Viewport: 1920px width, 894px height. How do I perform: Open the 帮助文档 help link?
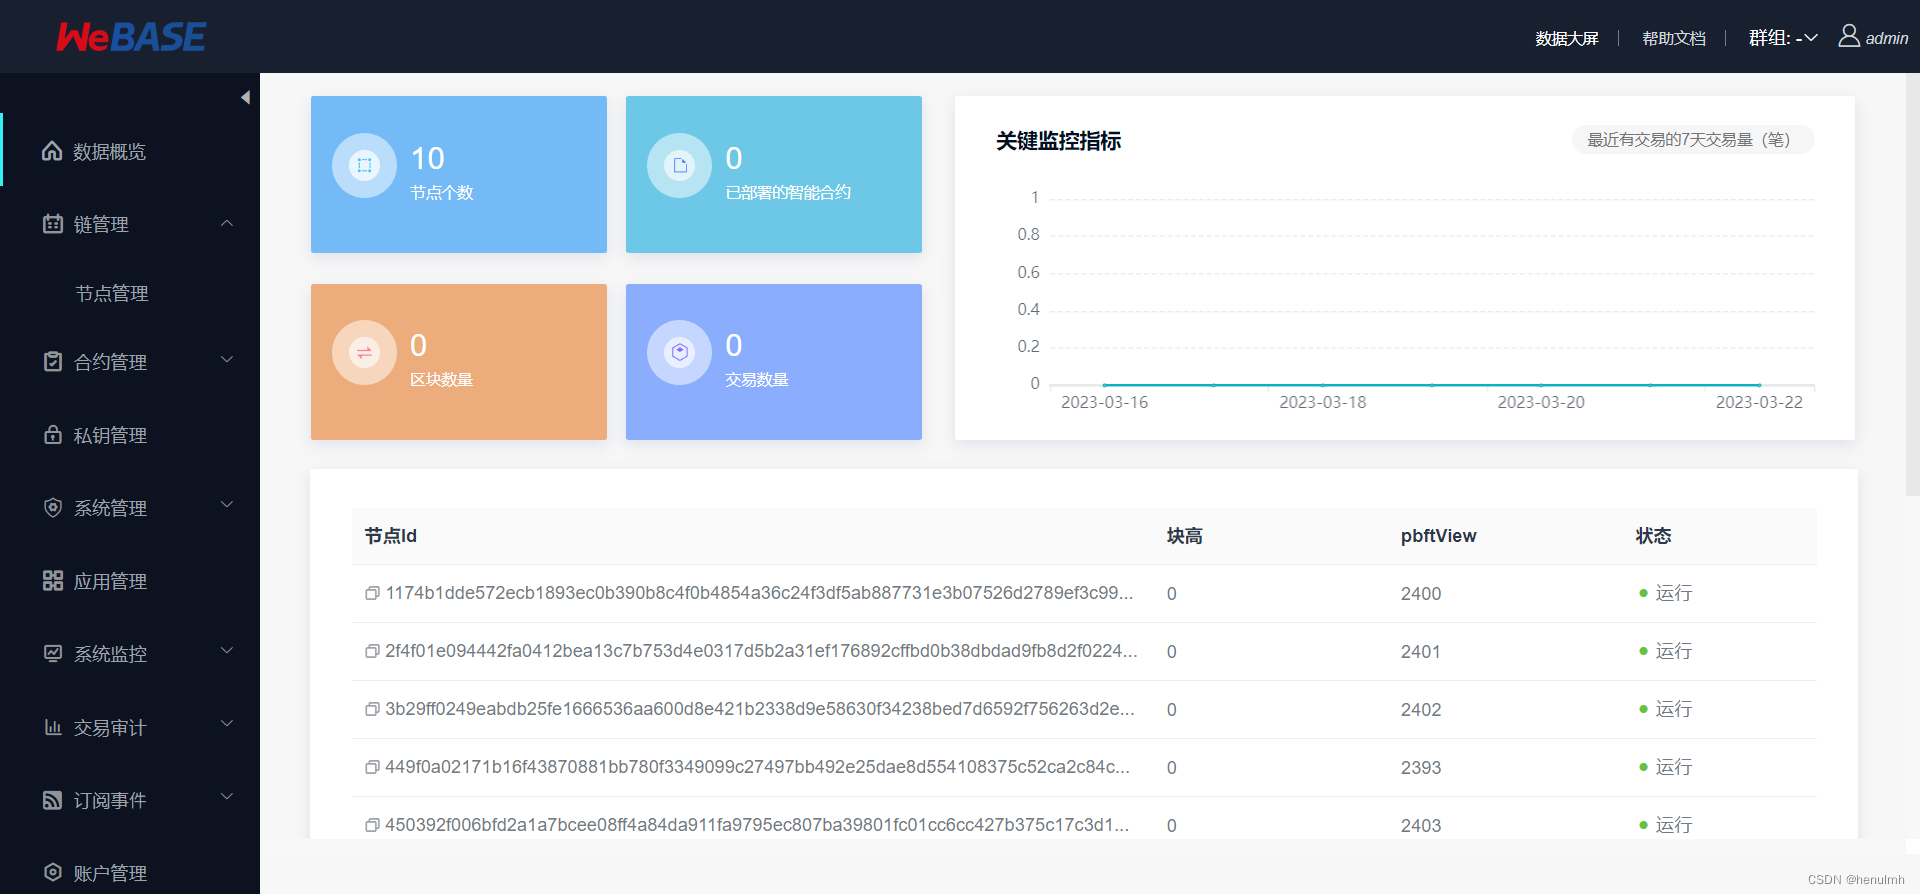[x=1674, y=38]
